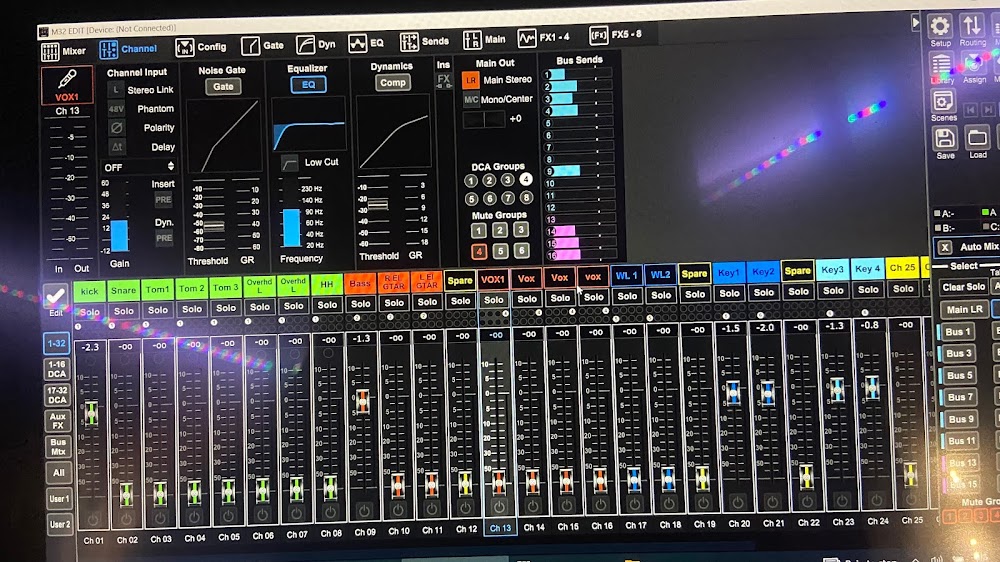Open the OFF insert source dropdown
This screenshot has width=1000, height=562.
(x=139, y=167)
